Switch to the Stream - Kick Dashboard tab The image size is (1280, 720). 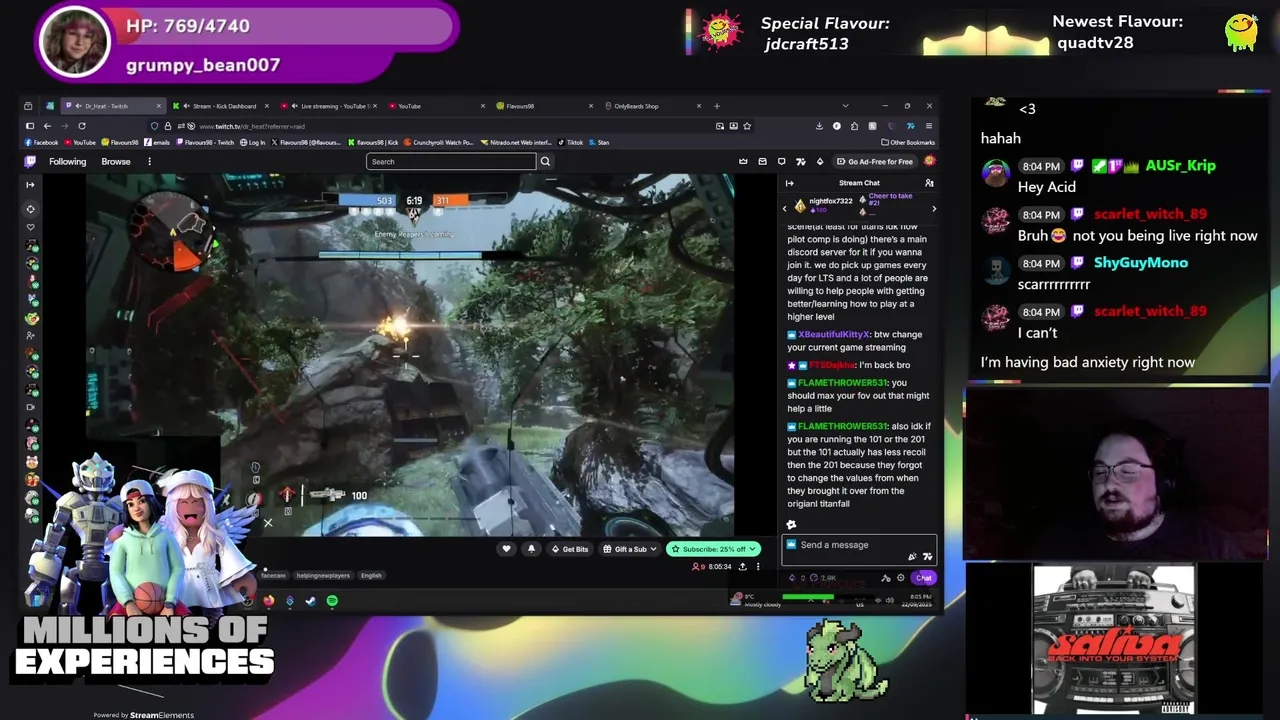(x=220, y=106)
